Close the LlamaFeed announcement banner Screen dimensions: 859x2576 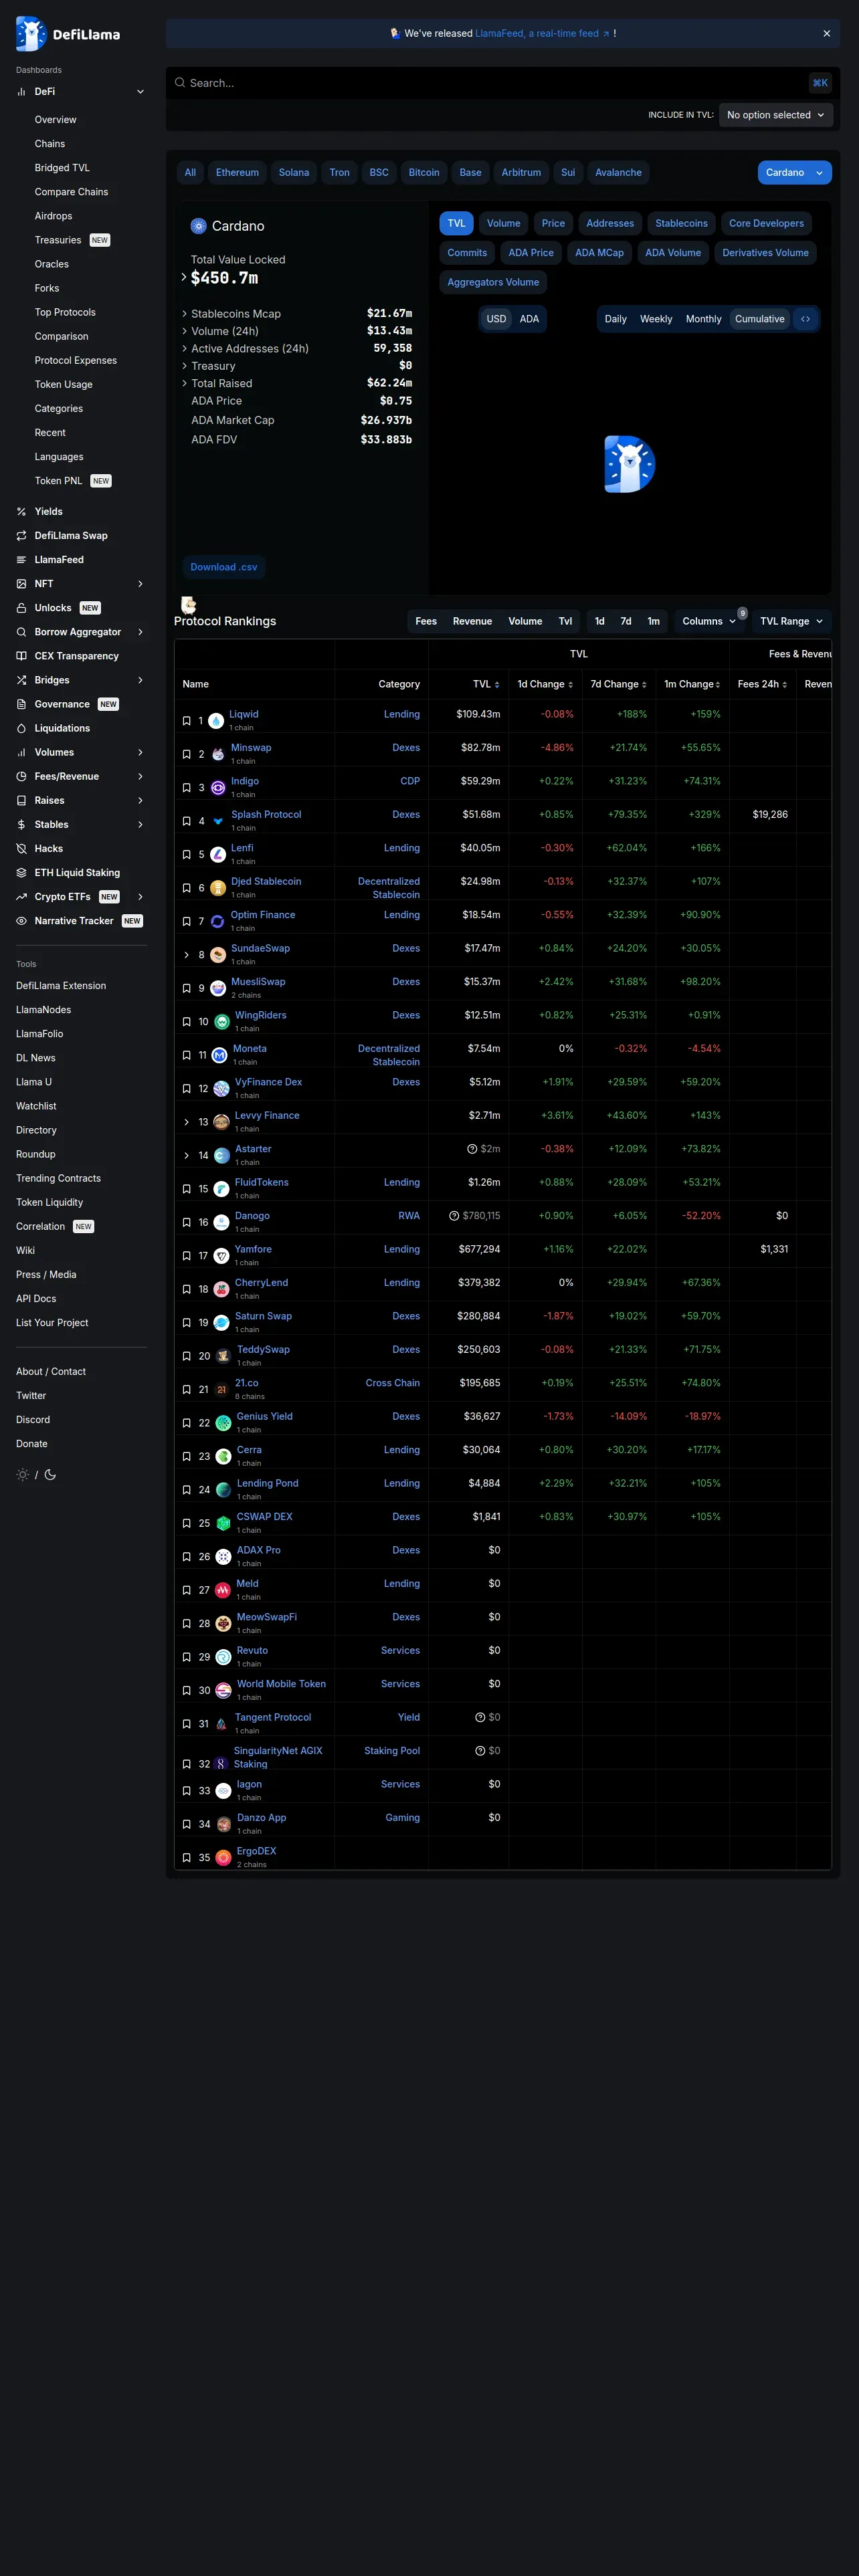click(x=826, y=34)
